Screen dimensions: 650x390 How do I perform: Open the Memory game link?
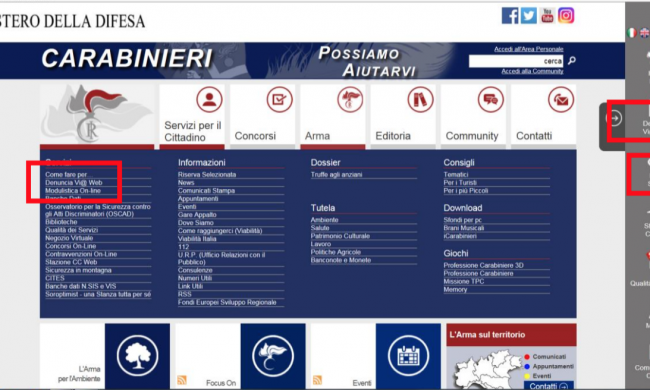tap(455, 289)
